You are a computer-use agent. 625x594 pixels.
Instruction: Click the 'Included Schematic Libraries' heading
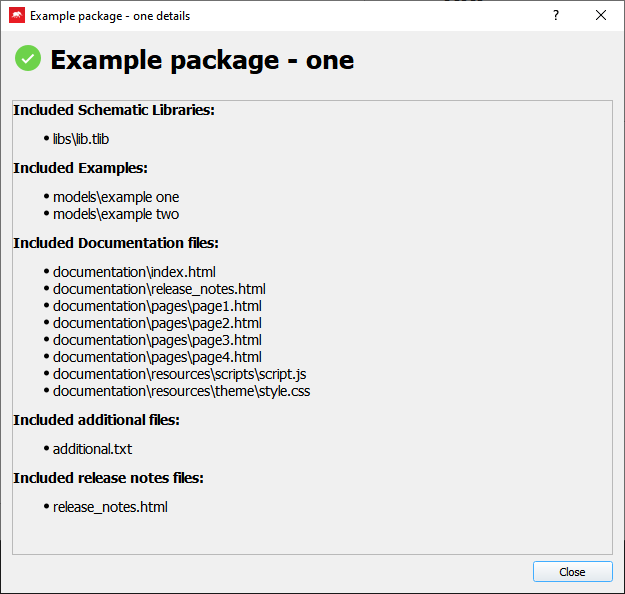click(x=114, y=110)
